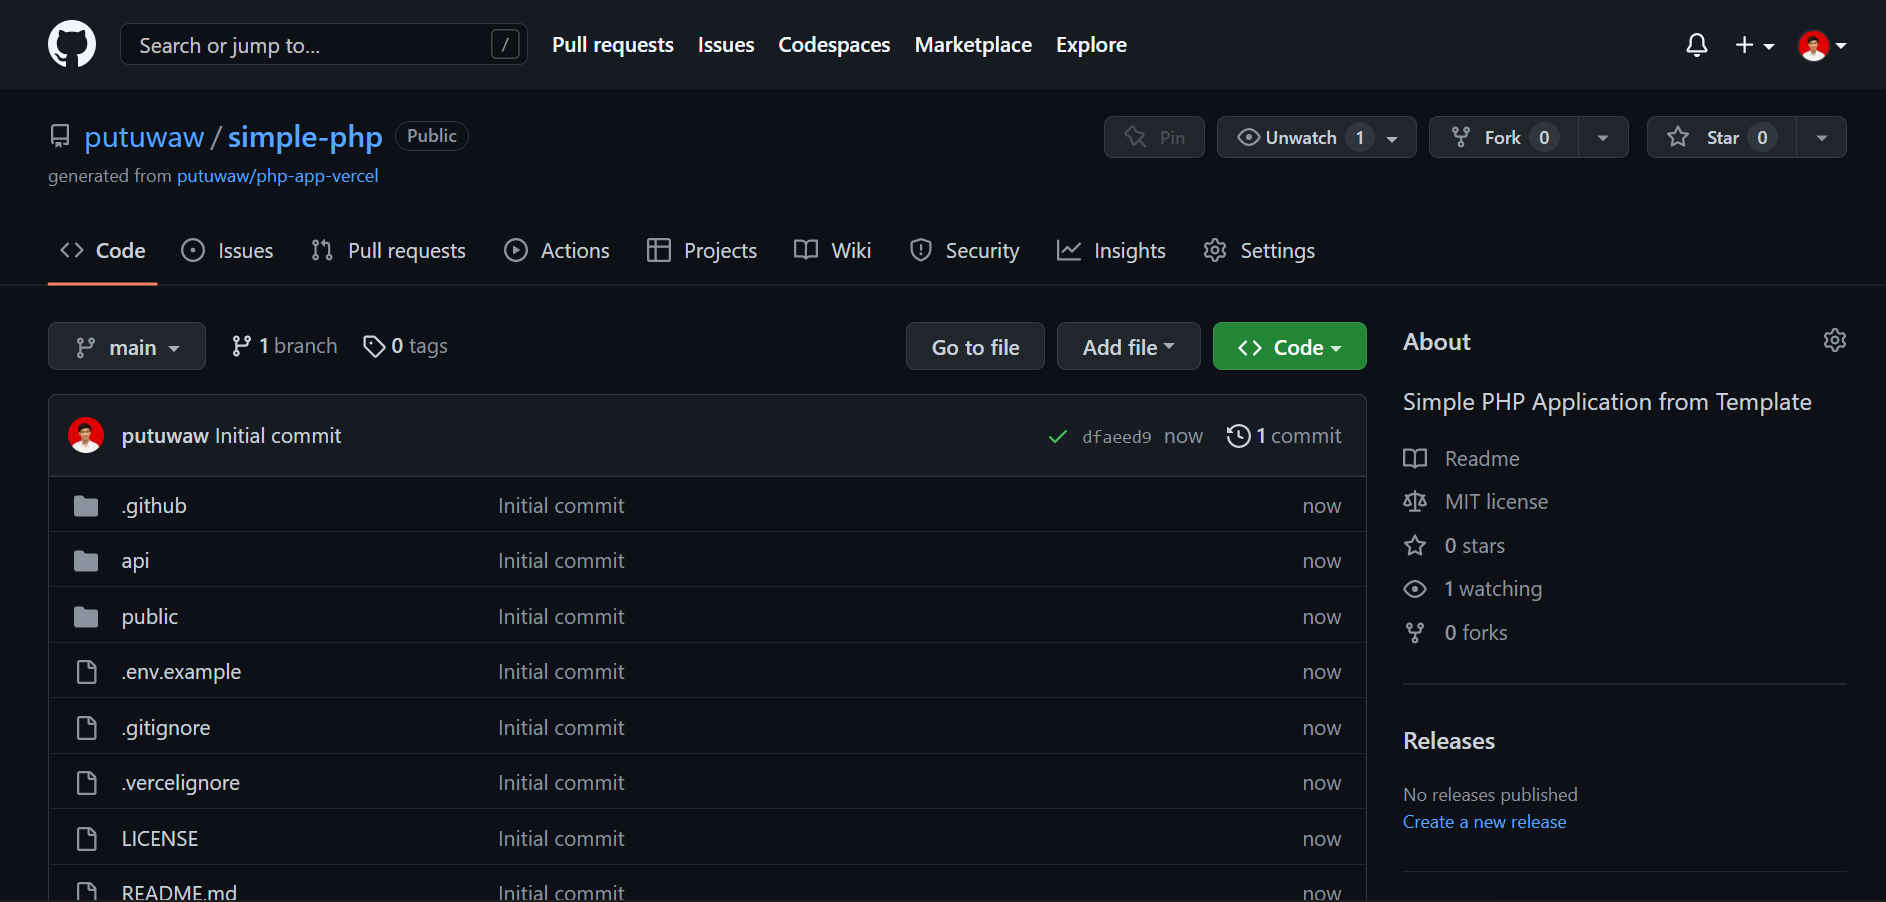Open the Unwatch notifications dropdown
The width and height of the screenshot is (1886, 902).
pyautogui.click(x=1316, y=137)
